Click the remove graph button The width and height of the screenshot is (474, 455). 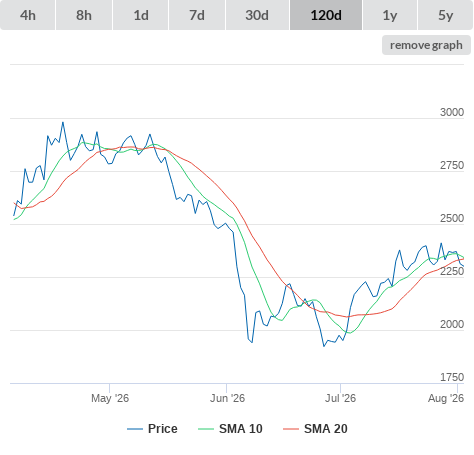pos(426,45)
